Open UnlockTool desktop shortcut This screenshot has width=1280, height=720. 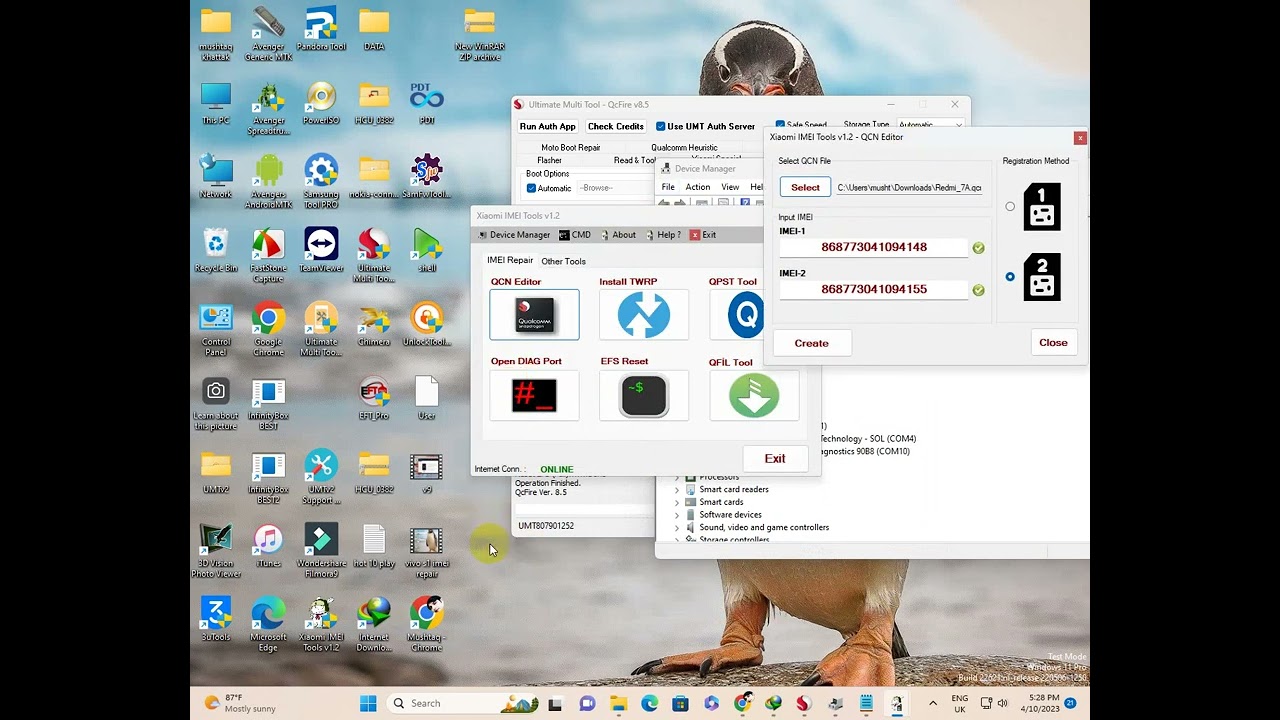[x=426, y=324]
